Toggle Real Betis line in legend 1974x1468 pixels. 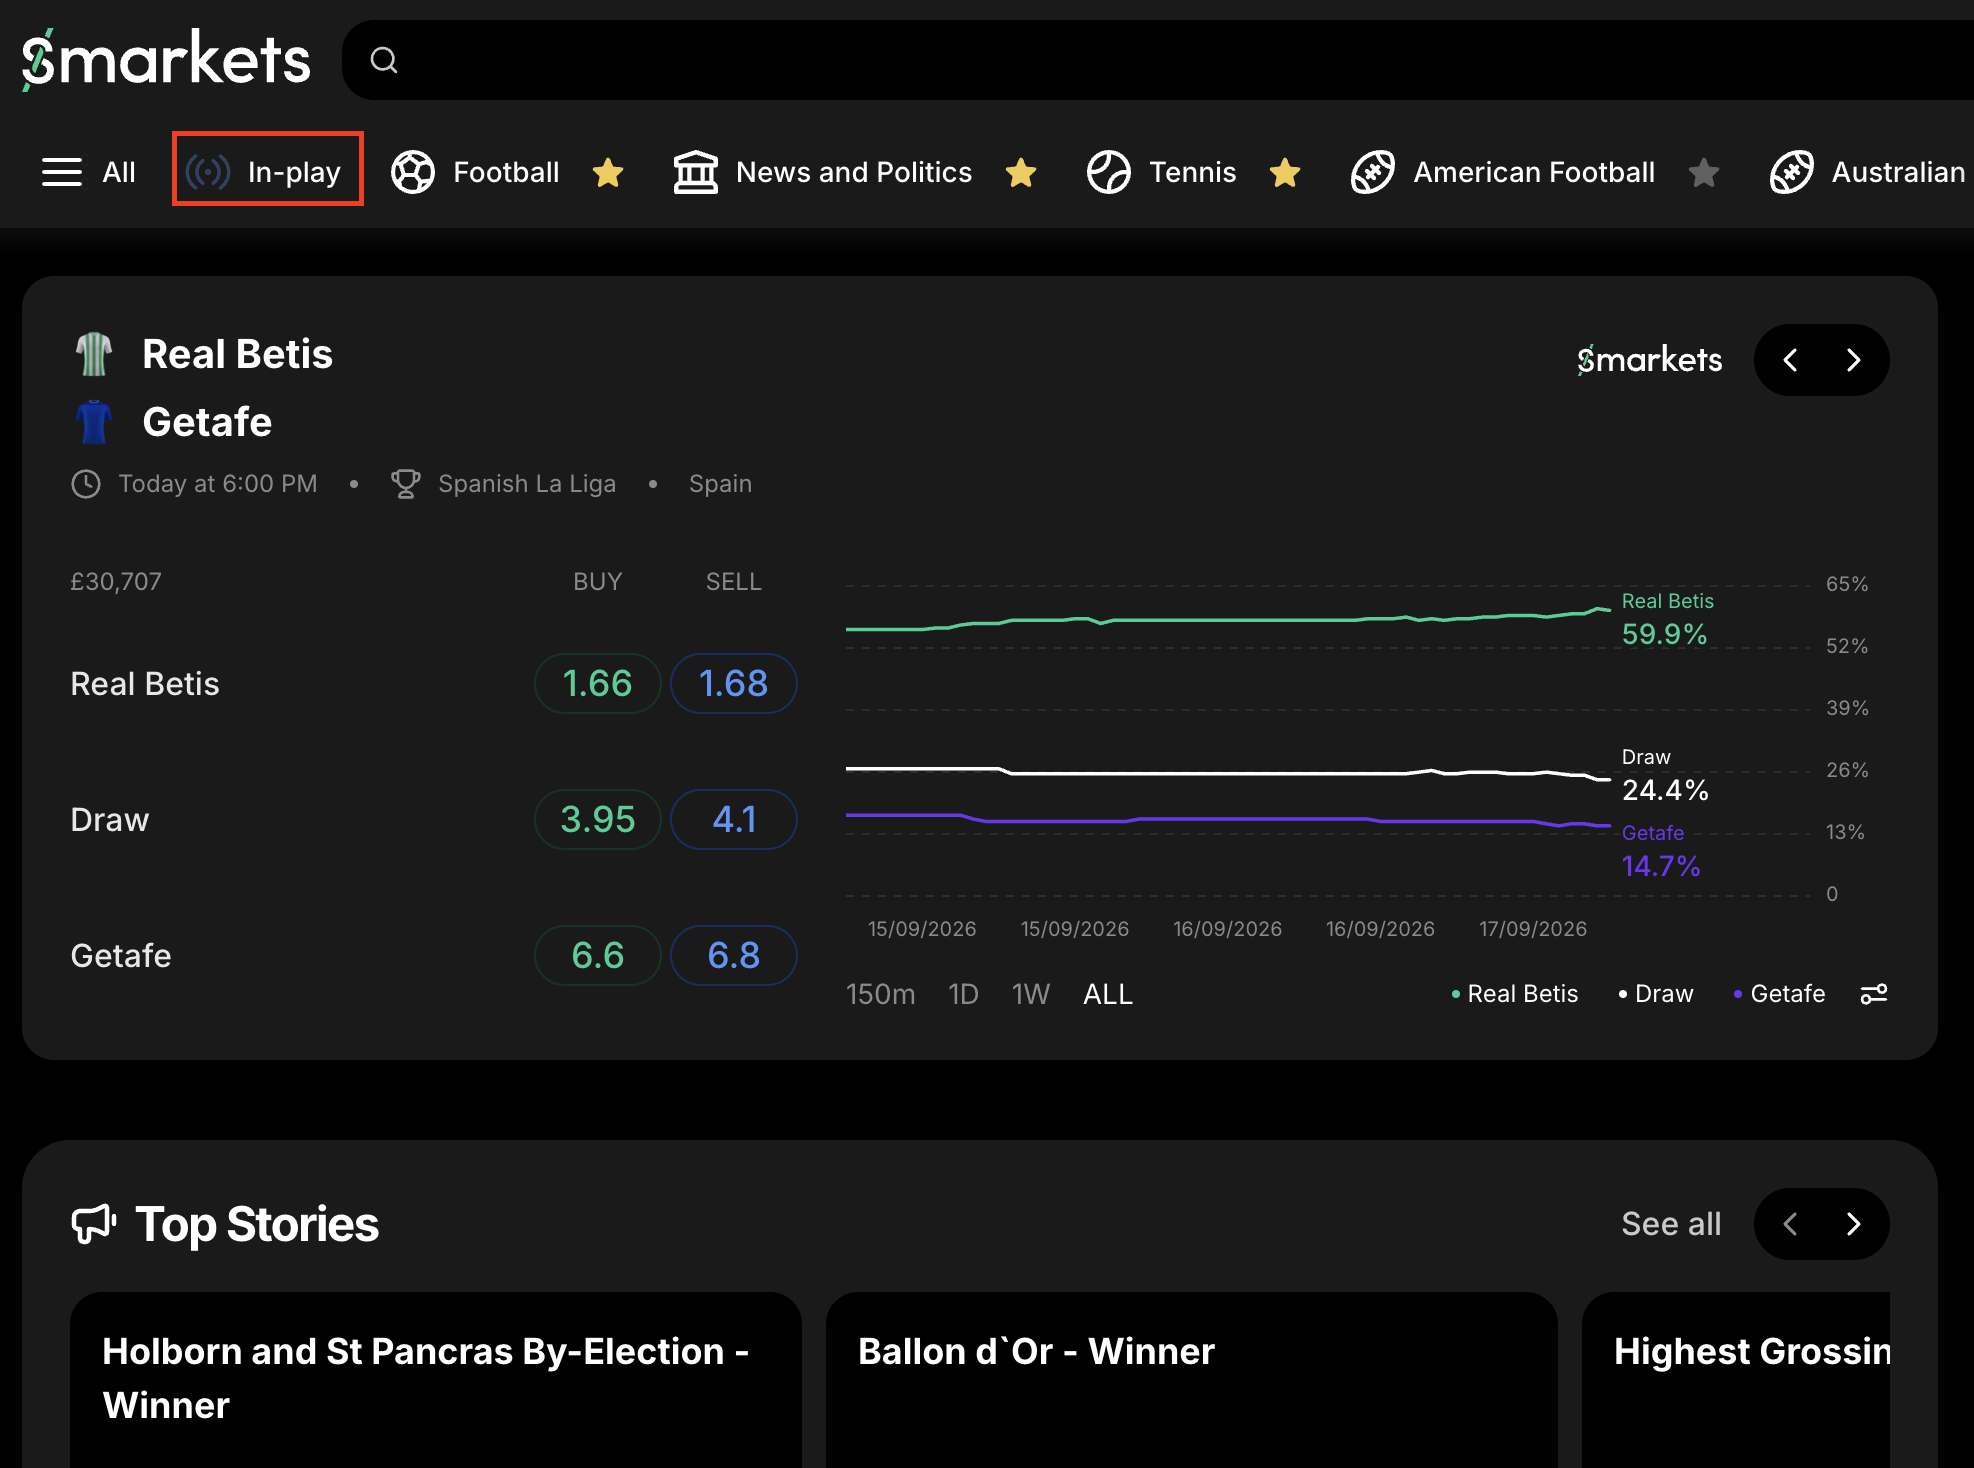click(x=1514, y=994)
